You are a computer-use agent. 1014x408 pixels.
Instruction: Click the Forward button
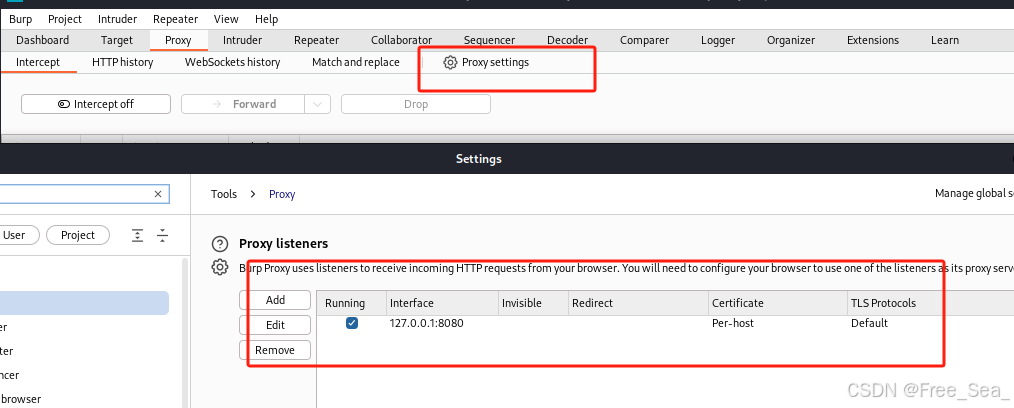[243, 104]
